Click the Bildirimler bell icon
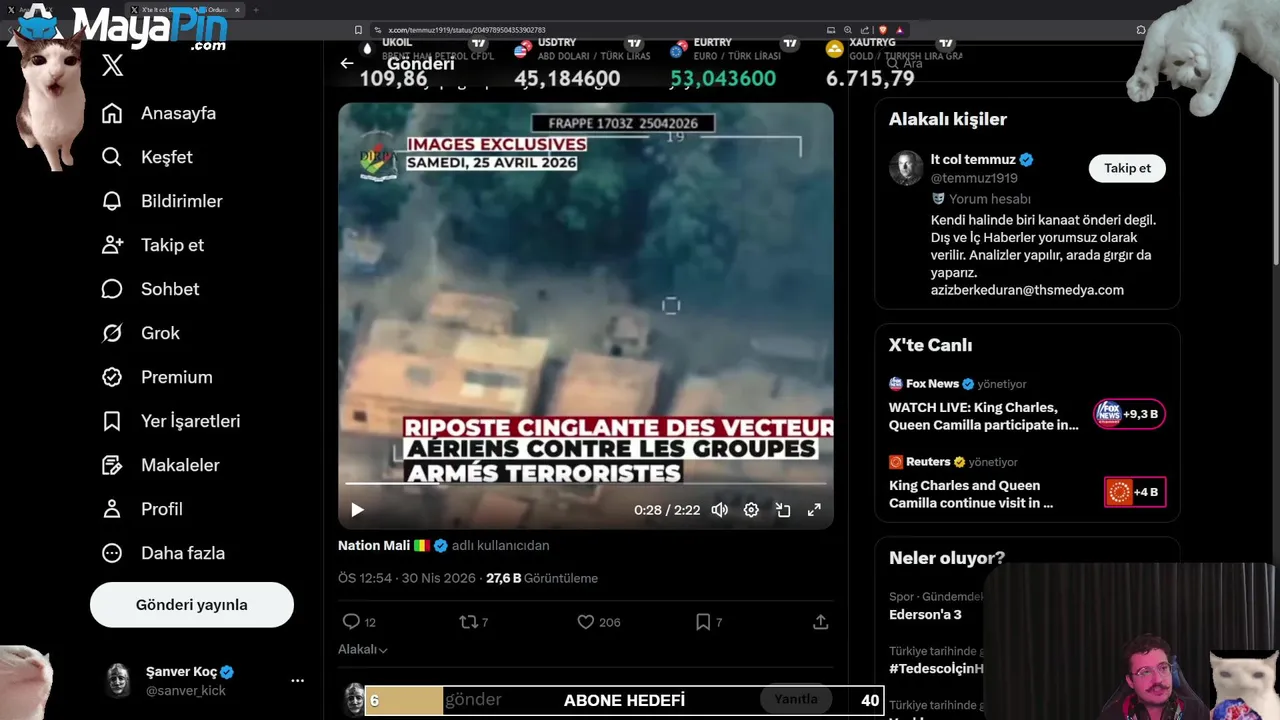Screen dimensions: 1280x720 pos(112,201)
